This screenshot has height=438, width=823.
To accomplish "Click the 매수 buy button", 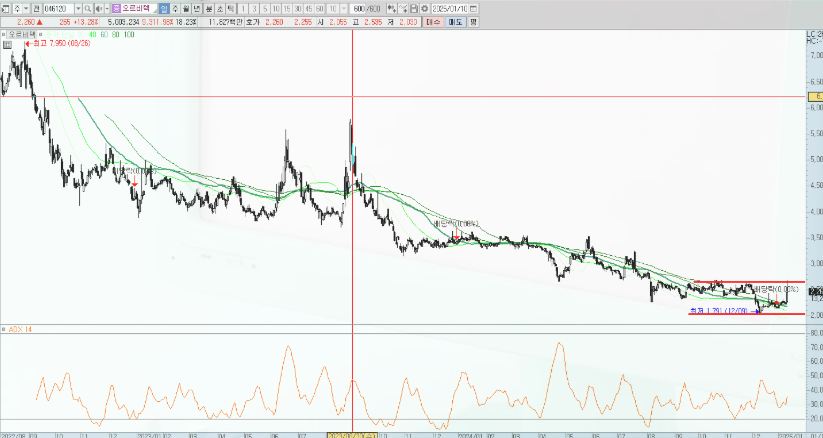I will (433, 22).
